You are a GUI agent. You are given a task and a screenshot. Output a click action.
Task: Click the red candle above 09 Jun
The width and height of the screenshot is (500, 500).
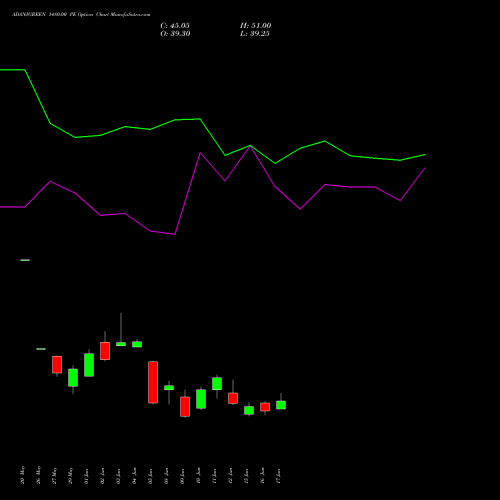185,406
